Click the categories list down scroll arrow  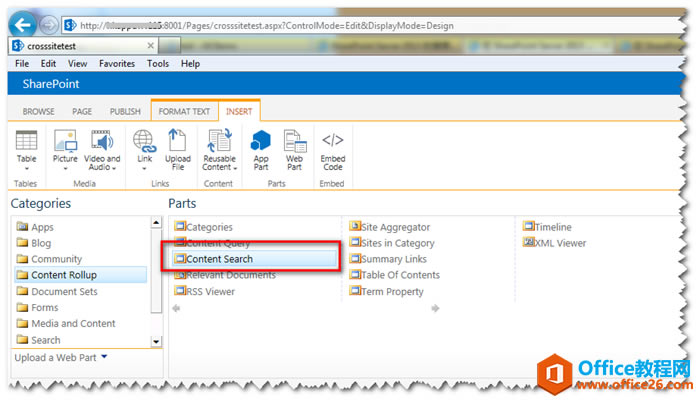(x=156, y=342)
